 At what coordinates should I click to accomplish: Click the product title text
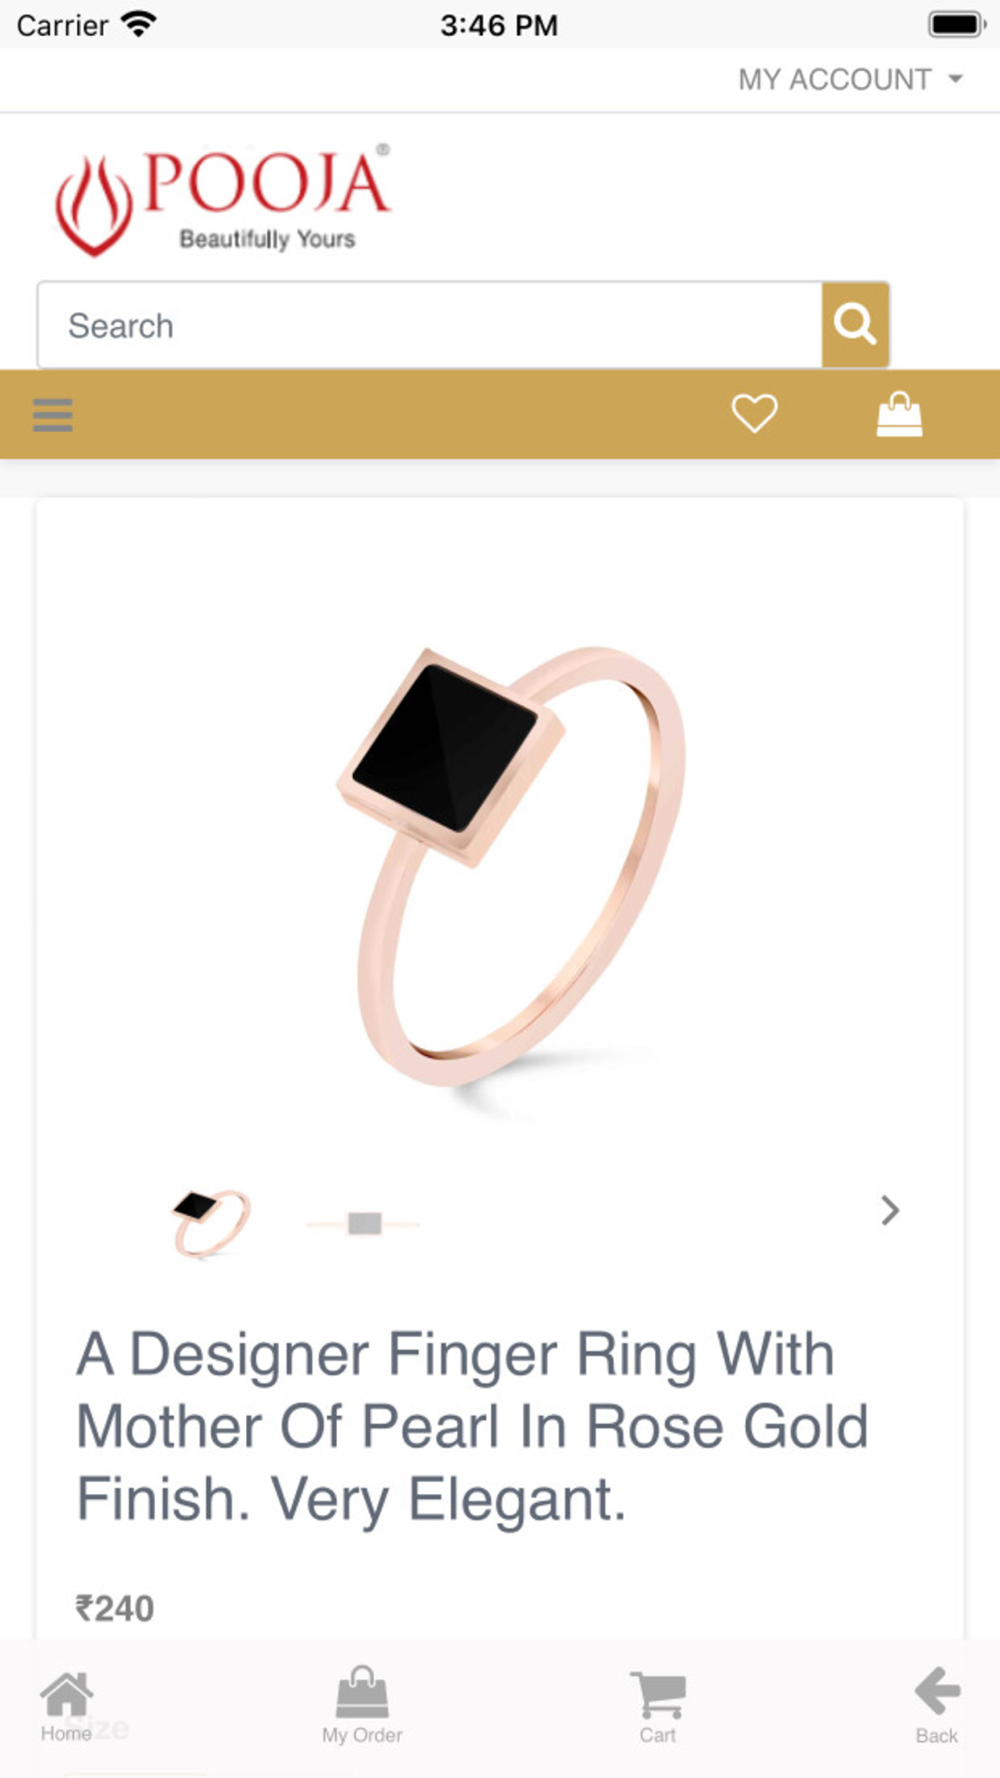point(472,1427)
